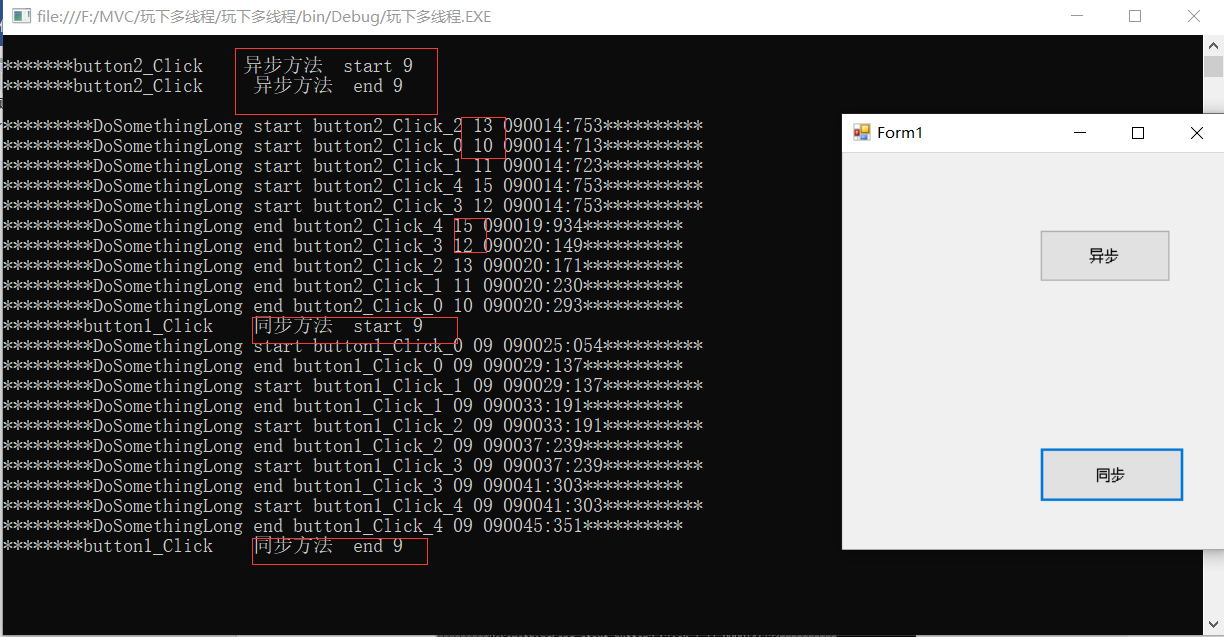The image size is (1224, 637).
Task: Minimize the console window
Action: pyautogui.click(x=1077, y=17)
